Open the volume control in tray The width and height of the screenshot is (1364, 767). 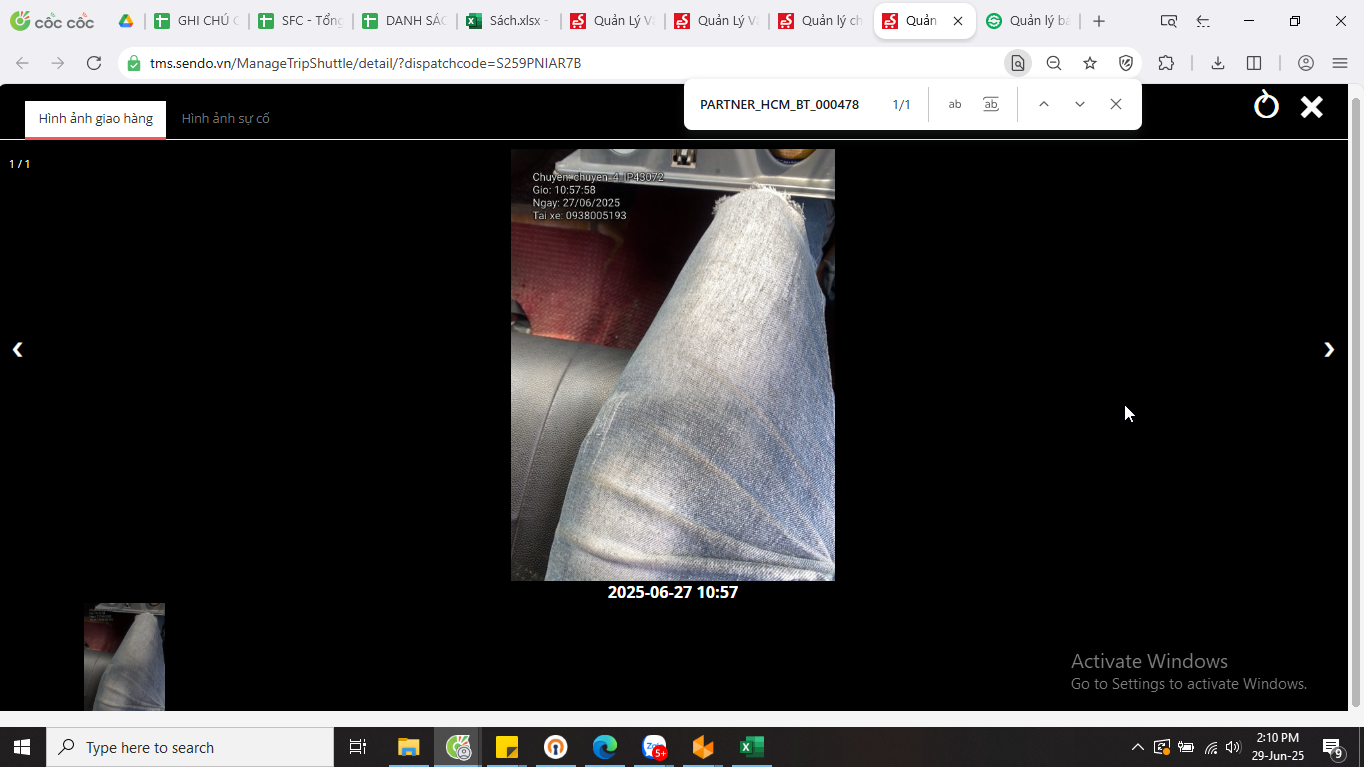point(1233,747)
